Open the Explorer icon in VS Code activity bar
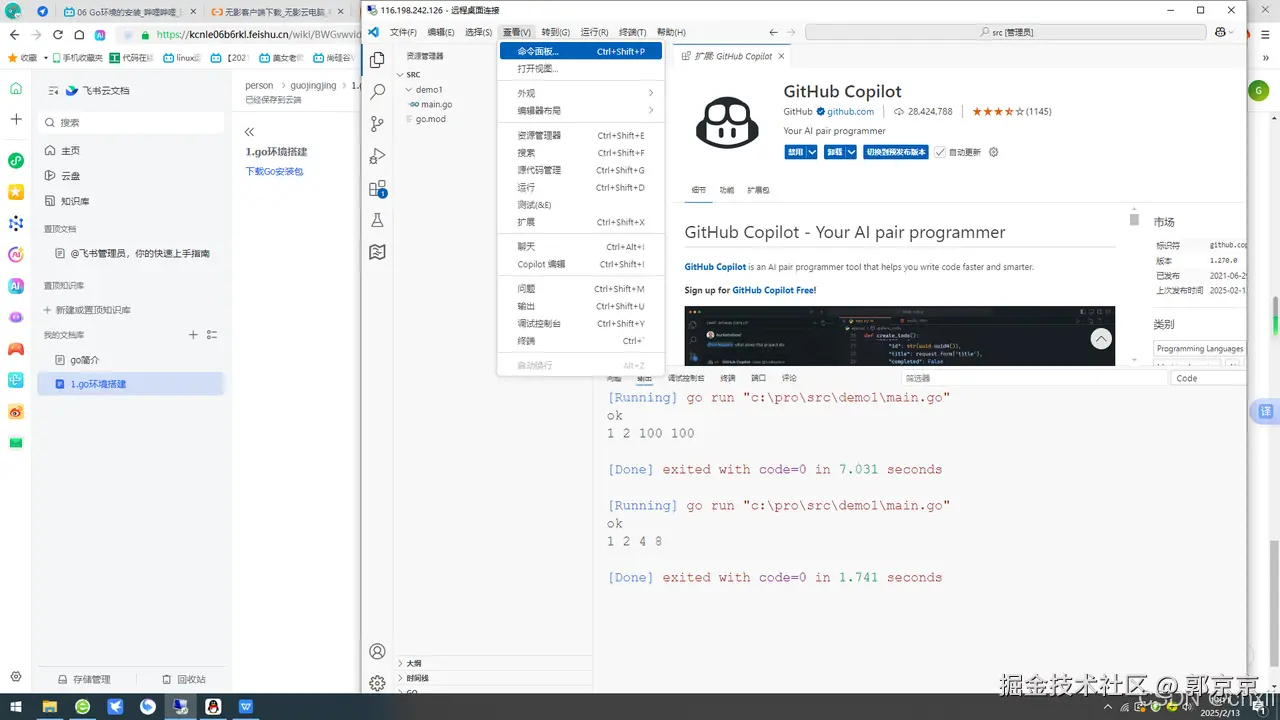Image resolution: width=1280 pixels, height=720 pixels. click(377, 60)
